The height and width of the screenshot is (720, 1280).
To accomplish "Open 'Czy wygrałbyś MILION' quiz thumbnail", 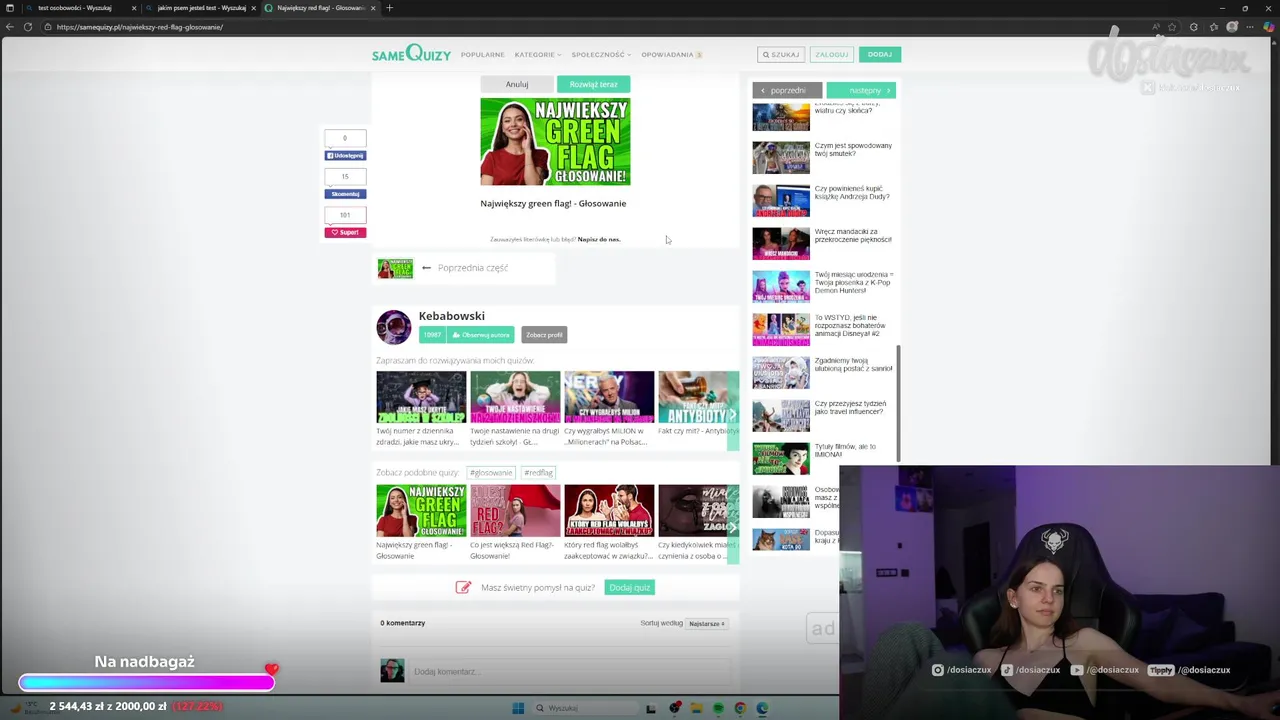I will [609, 397].
